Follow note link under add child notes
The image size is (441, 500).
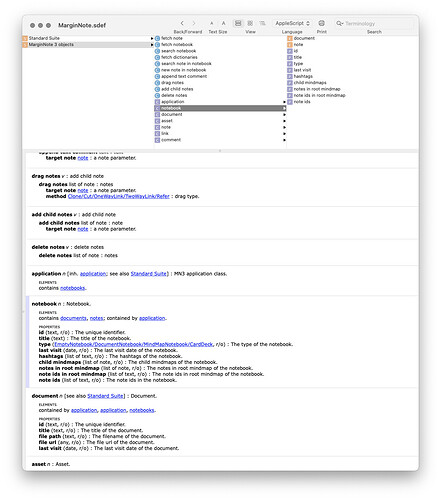coord(83,229)
